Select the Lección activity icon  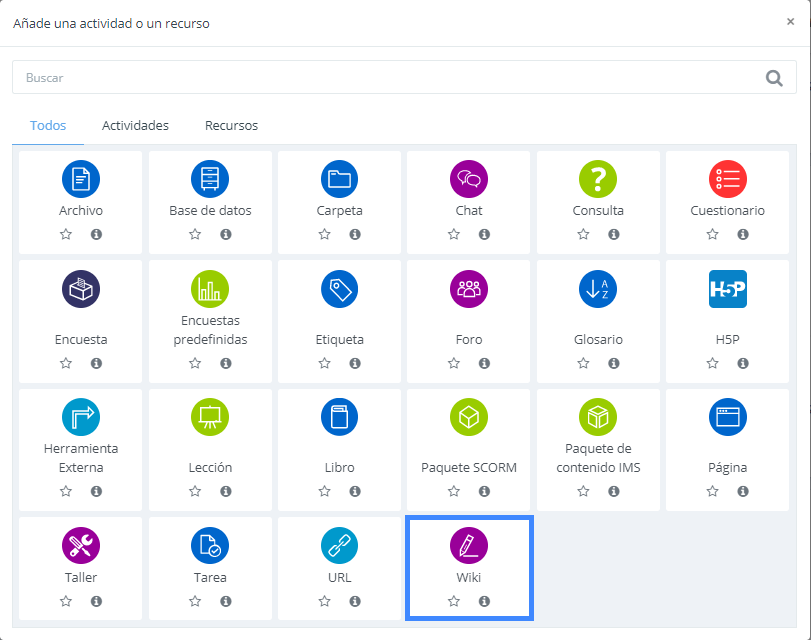pos(210,416)
